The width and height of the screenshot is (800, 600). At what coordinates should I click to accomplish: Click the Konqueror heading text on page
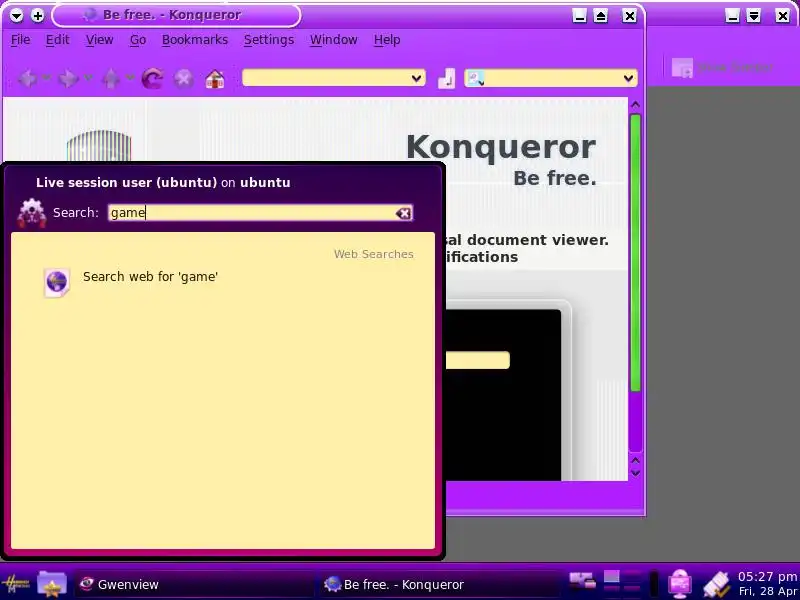[x=501, y=148]
